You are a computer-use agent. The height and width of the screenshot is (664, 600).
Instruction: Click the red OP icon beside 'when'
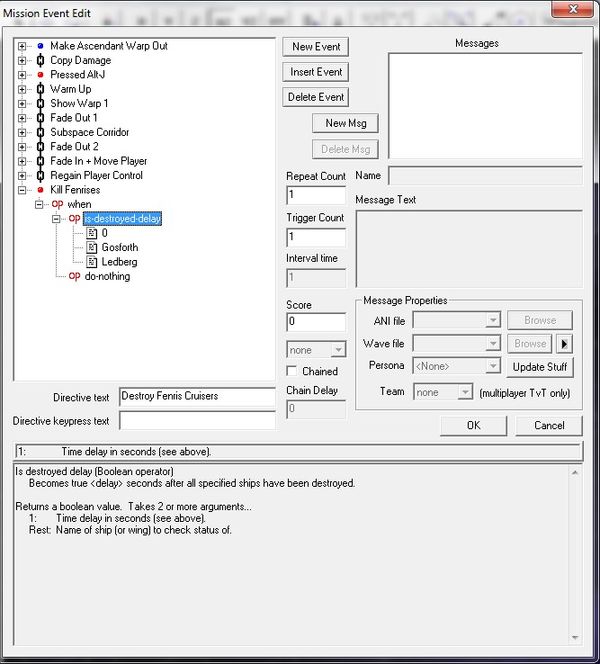pos(57,204)
